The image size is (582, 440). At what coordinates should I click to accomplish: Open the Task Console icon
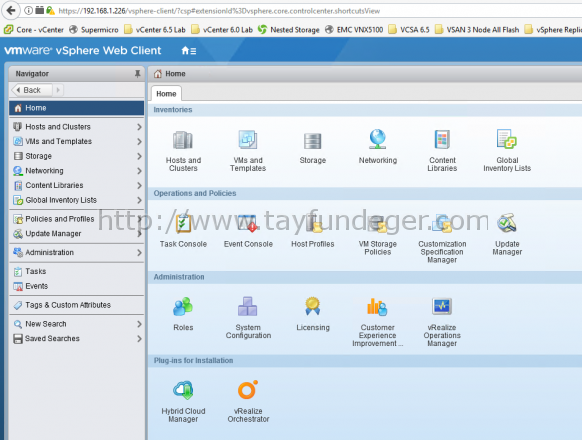pos(183,224)
